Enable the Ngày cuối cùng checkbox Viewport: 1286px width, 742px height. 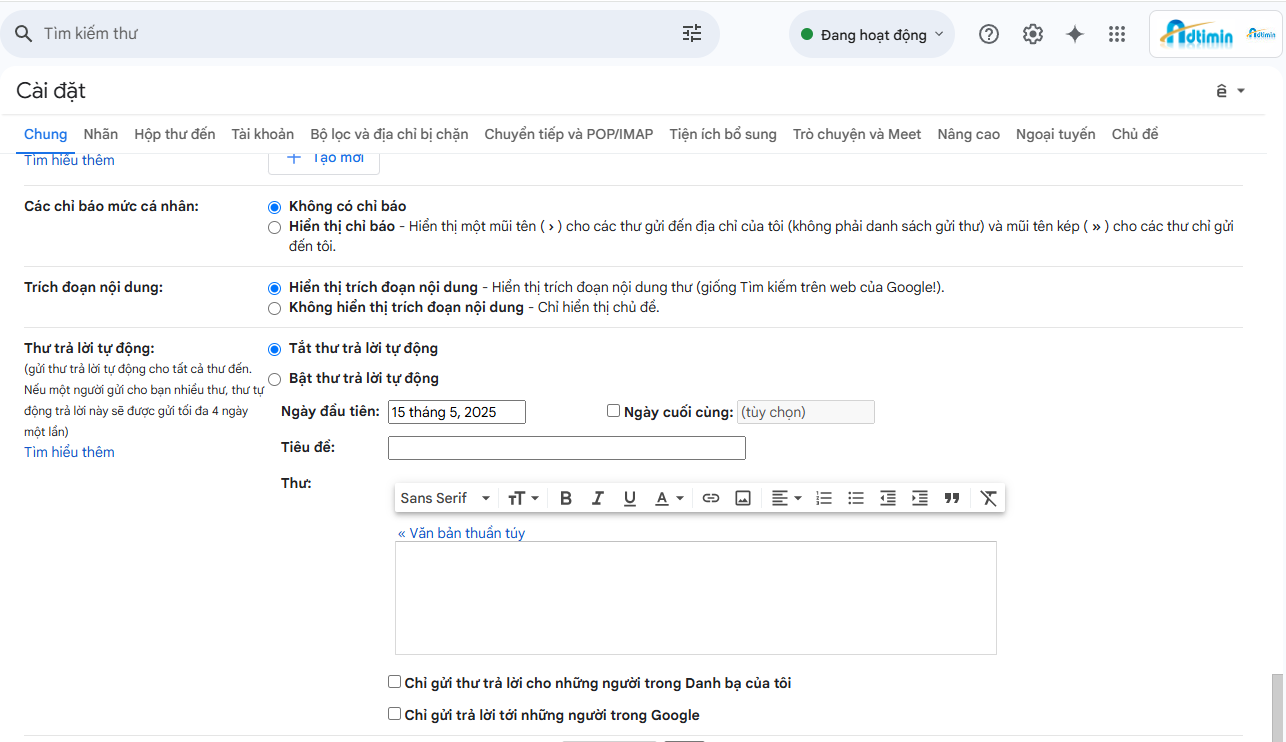[614, 410]
